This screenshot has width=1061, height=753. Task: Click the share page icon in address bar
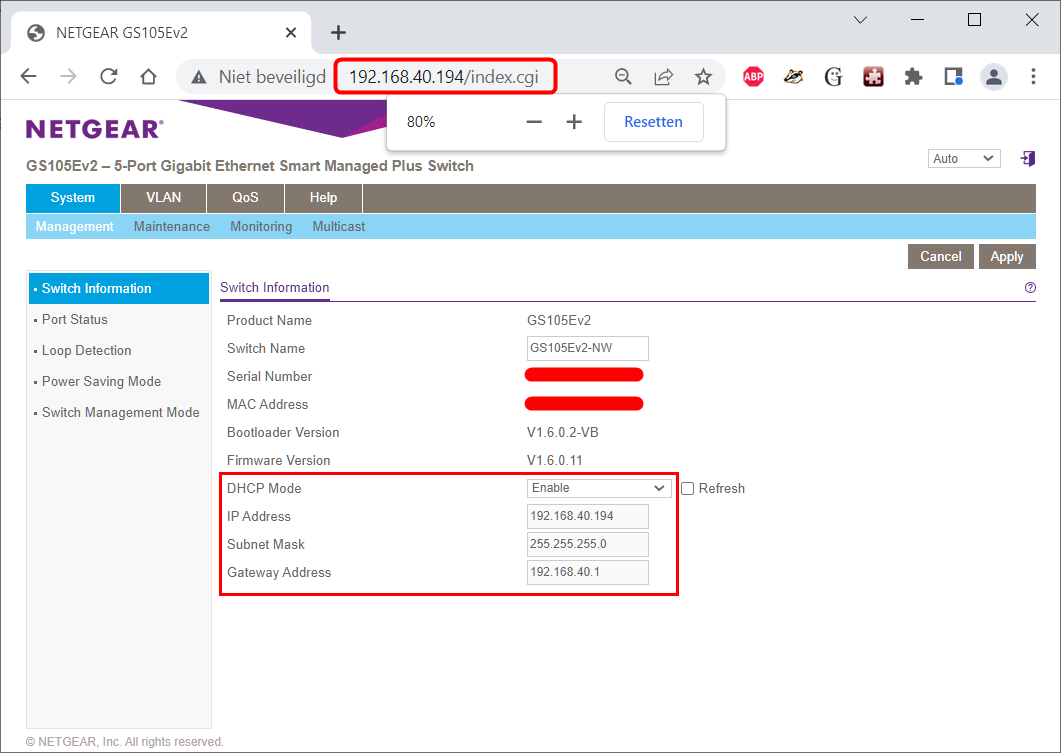pyautogui.click(x=663, y=77)
